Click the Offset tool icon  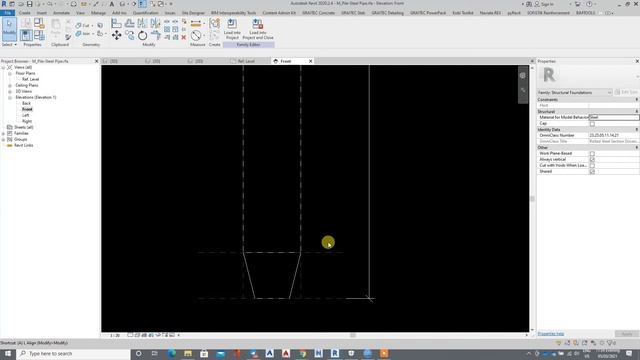[129, 23]
